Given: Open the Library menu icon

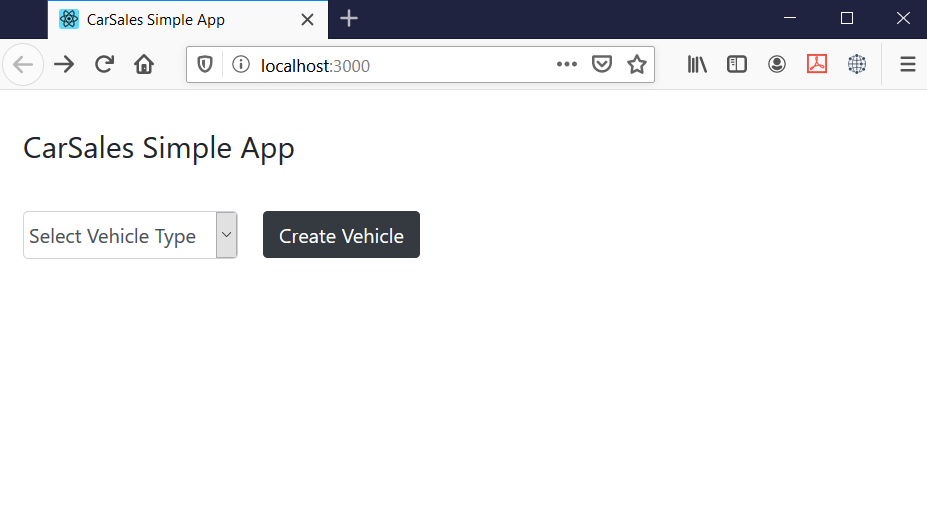Looking at the screenshot, I should point(697,64).
